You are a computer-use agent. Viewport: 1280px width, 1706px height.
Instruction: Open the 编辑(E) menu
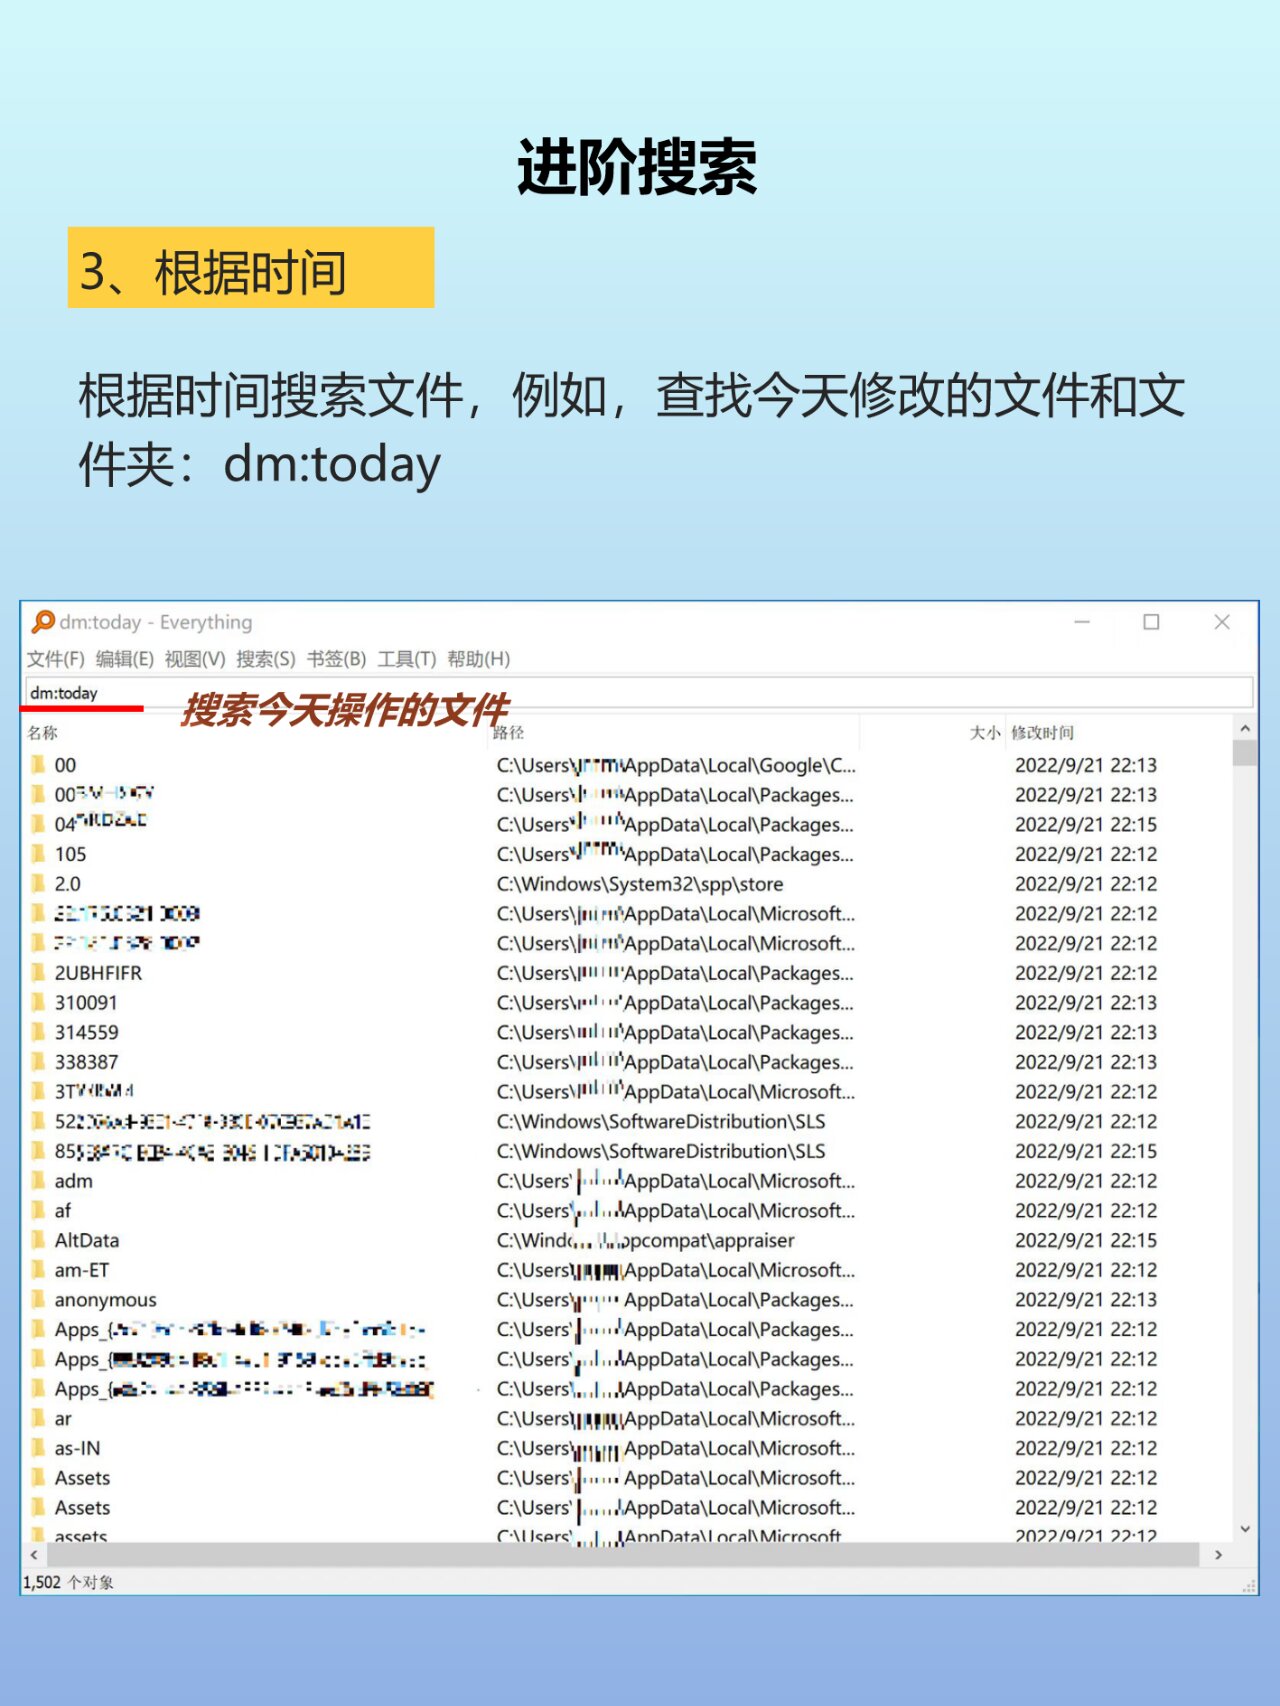(x=125, y=659)
